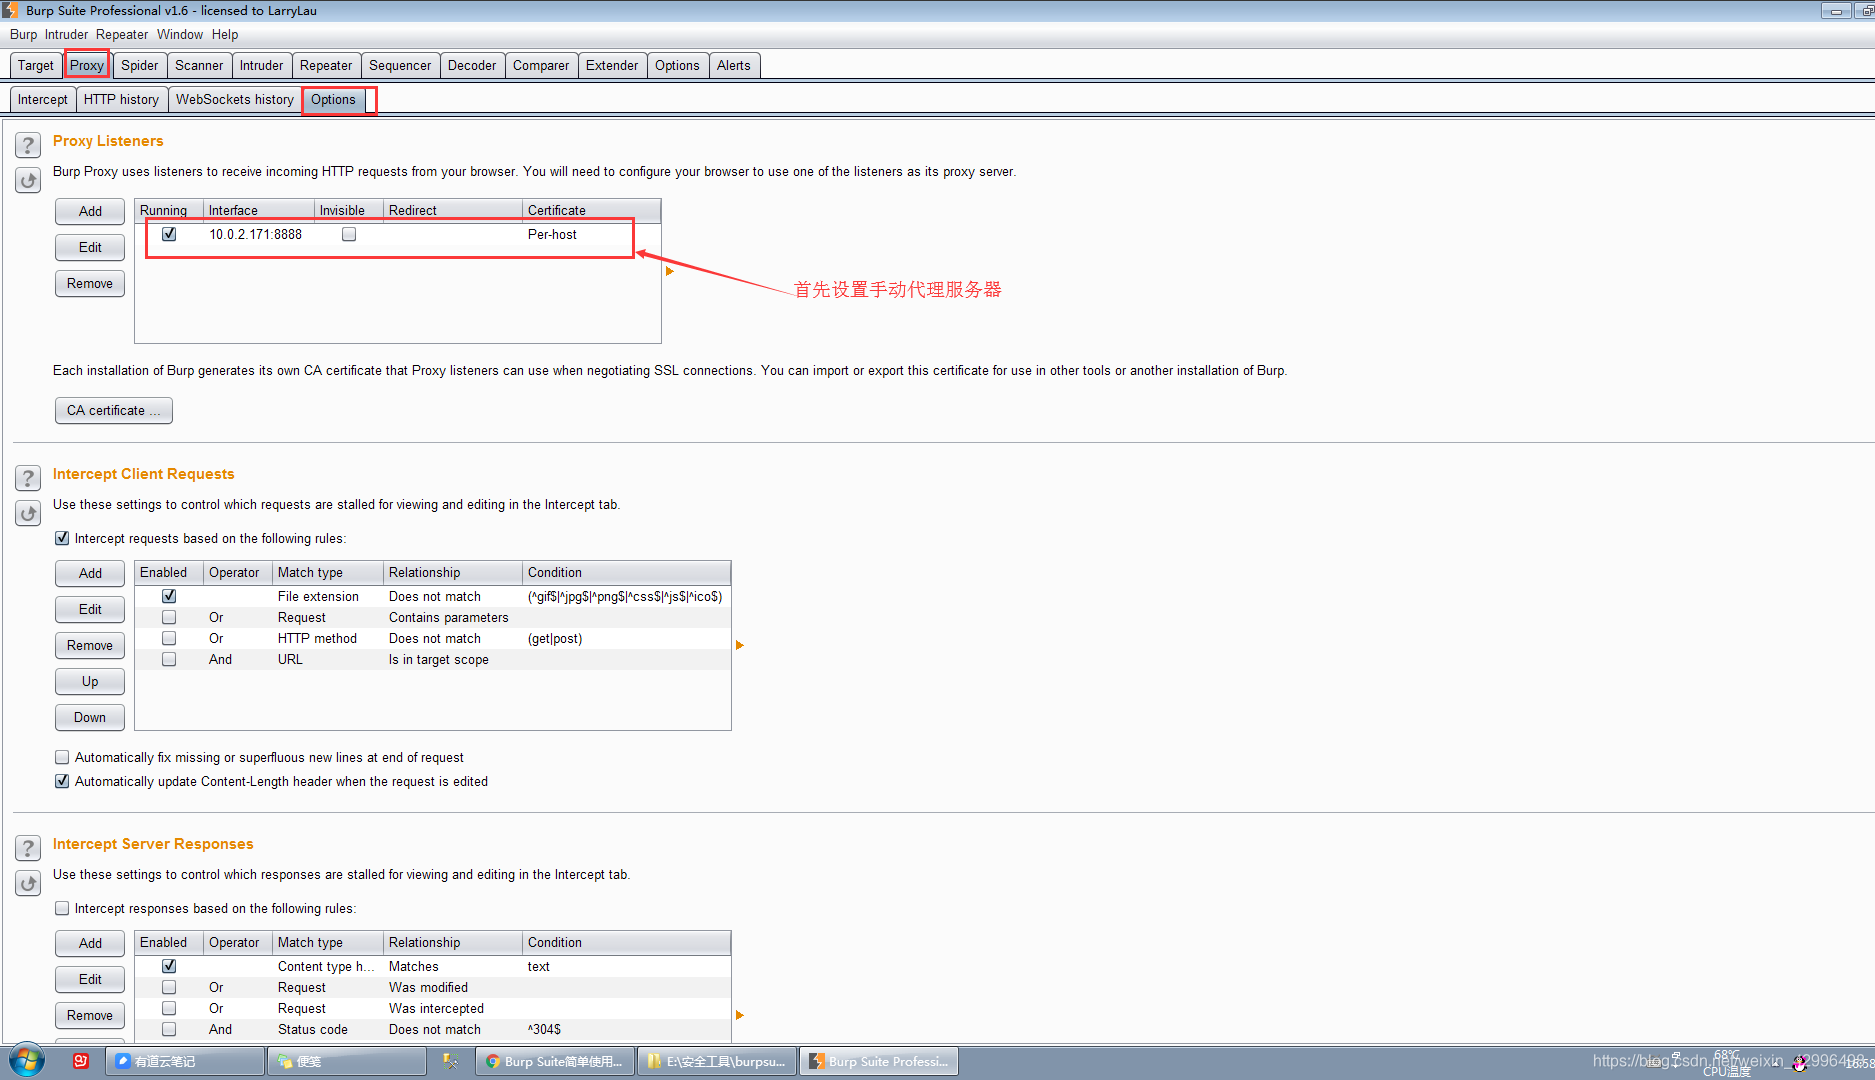Enable the Status code response rule
The width and height of the screenshot is (1875, 1080).
(169, 1029)
